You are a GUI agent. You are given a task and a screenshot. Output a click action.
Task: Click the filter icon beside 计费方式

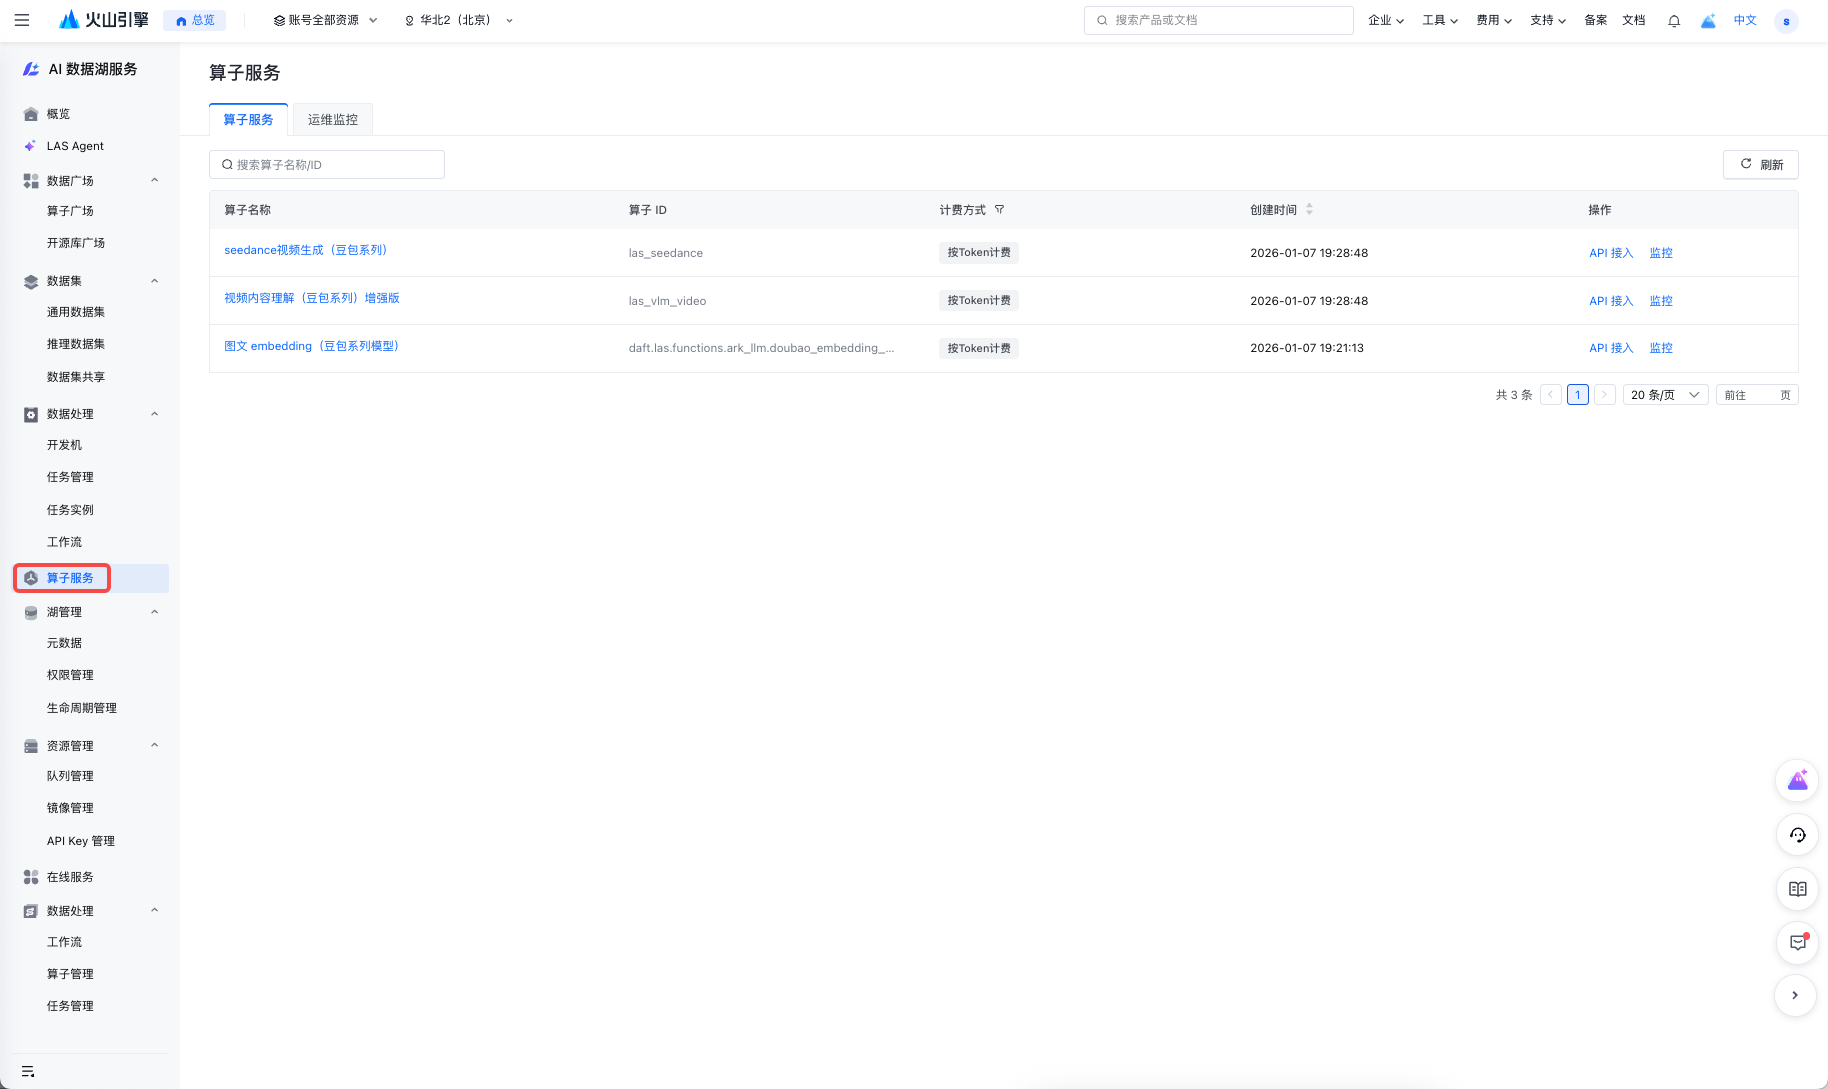point(999,210)
